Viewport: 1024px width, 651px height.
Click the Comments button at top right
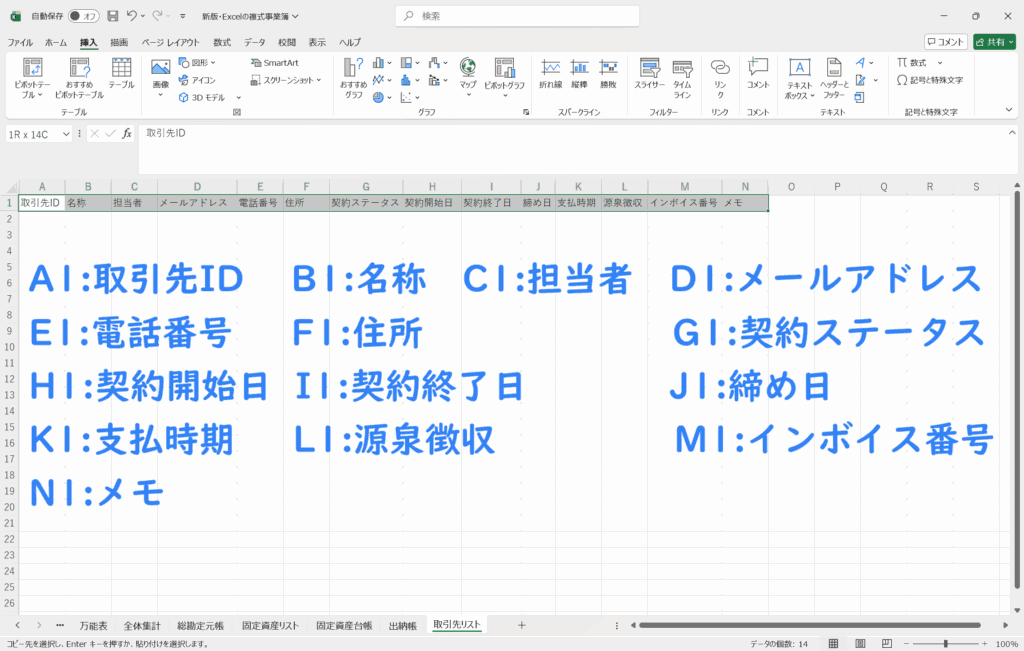[945, 42]
